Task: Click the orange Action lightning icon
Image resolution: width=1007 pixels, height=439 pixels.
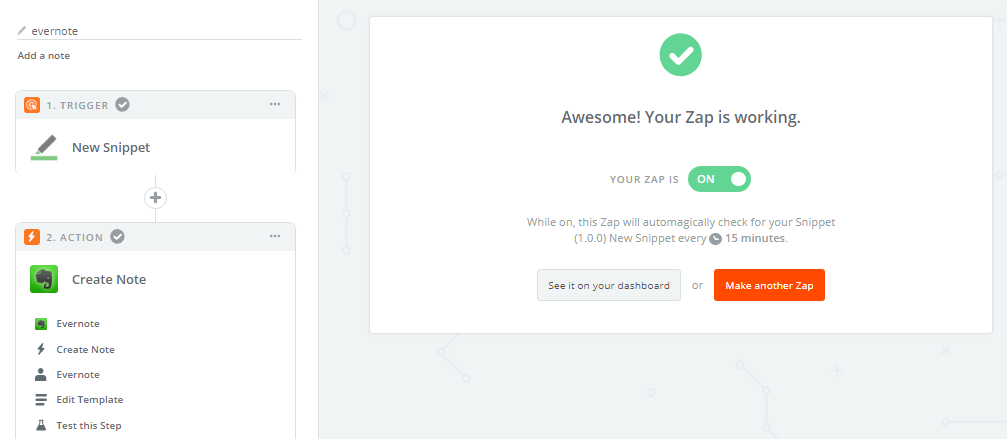Action: click(x=32, y=237)
